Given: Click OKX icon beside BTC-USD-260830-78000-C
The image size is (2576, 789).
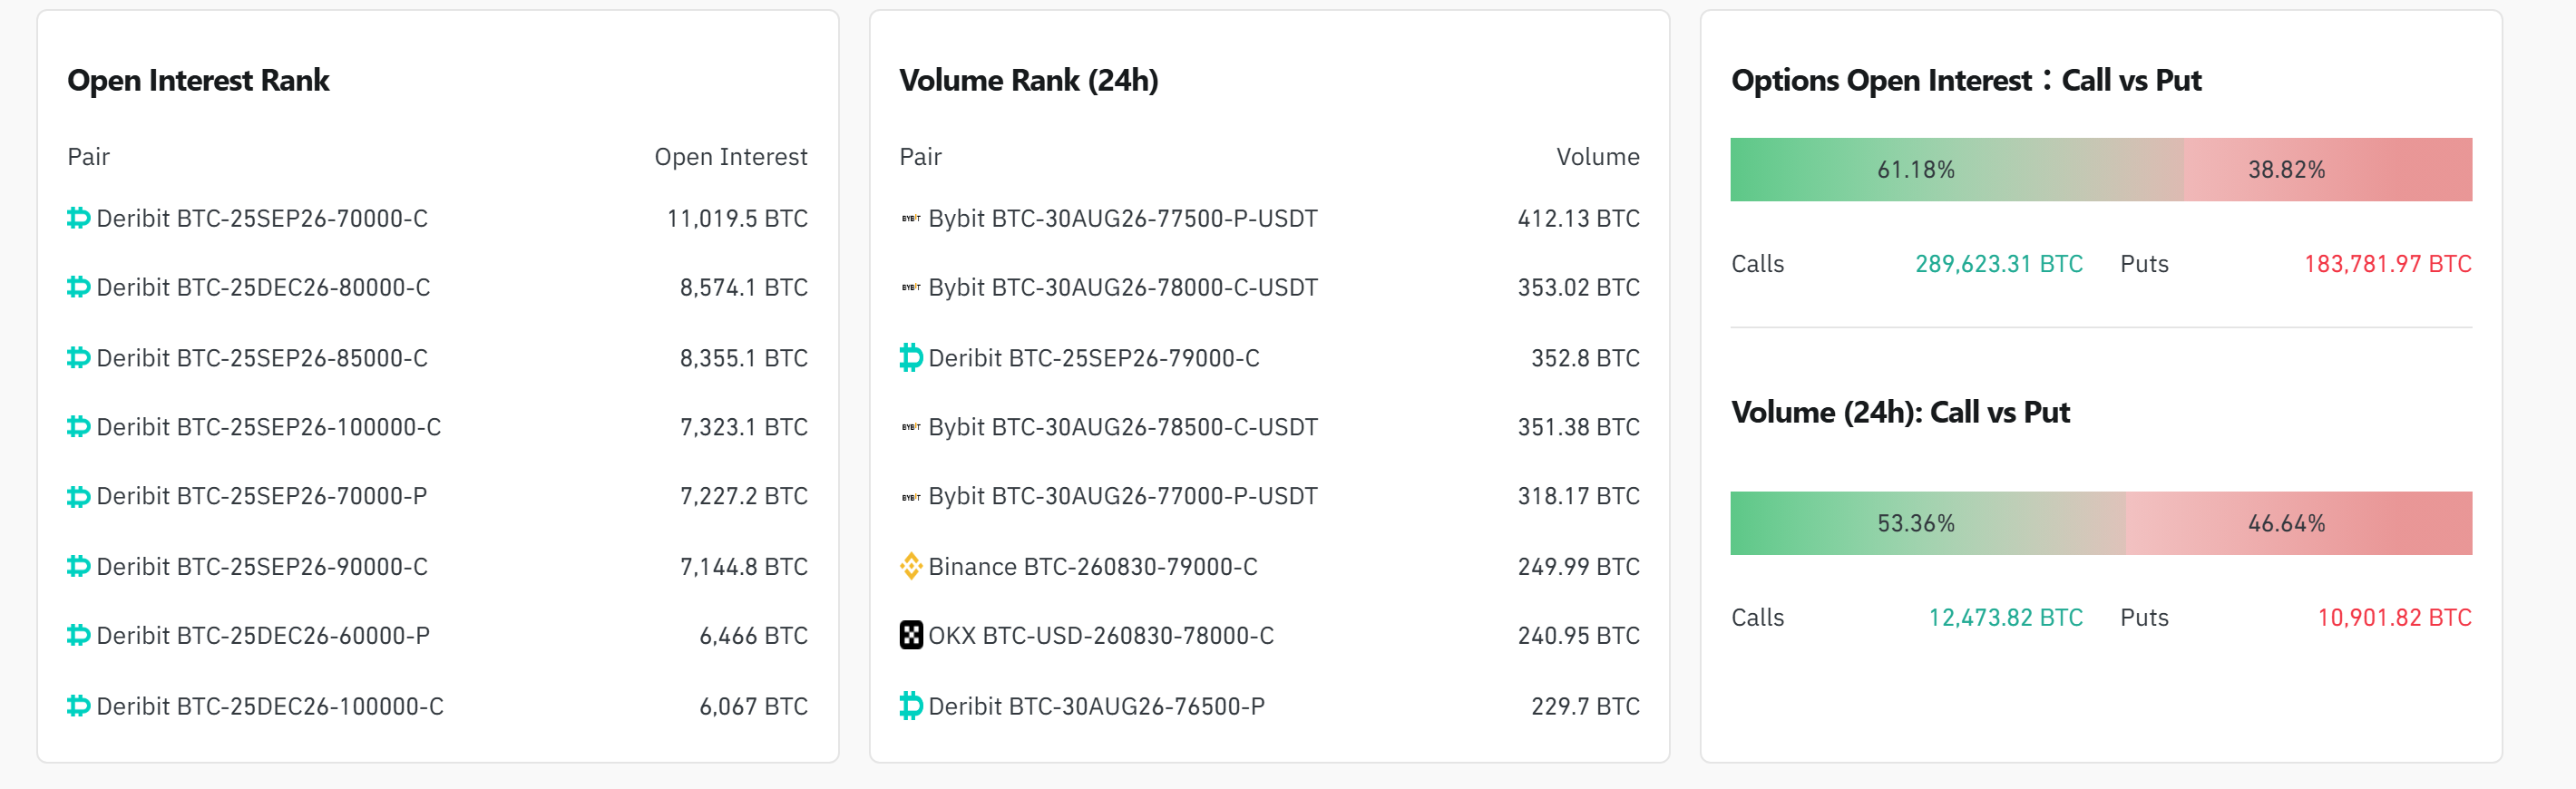Looking at the screenshot, I should pyautogui.click(x=911, y=635).
